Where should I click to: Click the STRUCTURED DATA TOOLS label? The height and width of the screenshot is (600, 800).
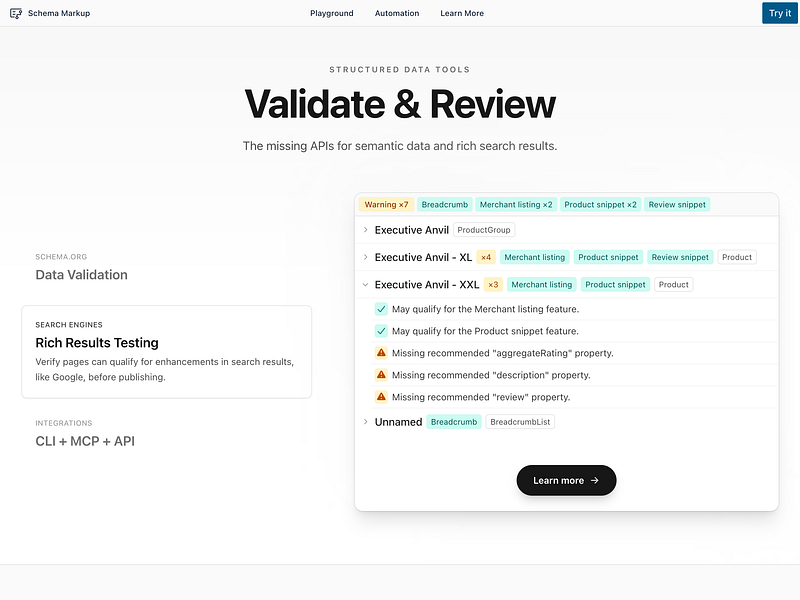[x=399, y=69]
